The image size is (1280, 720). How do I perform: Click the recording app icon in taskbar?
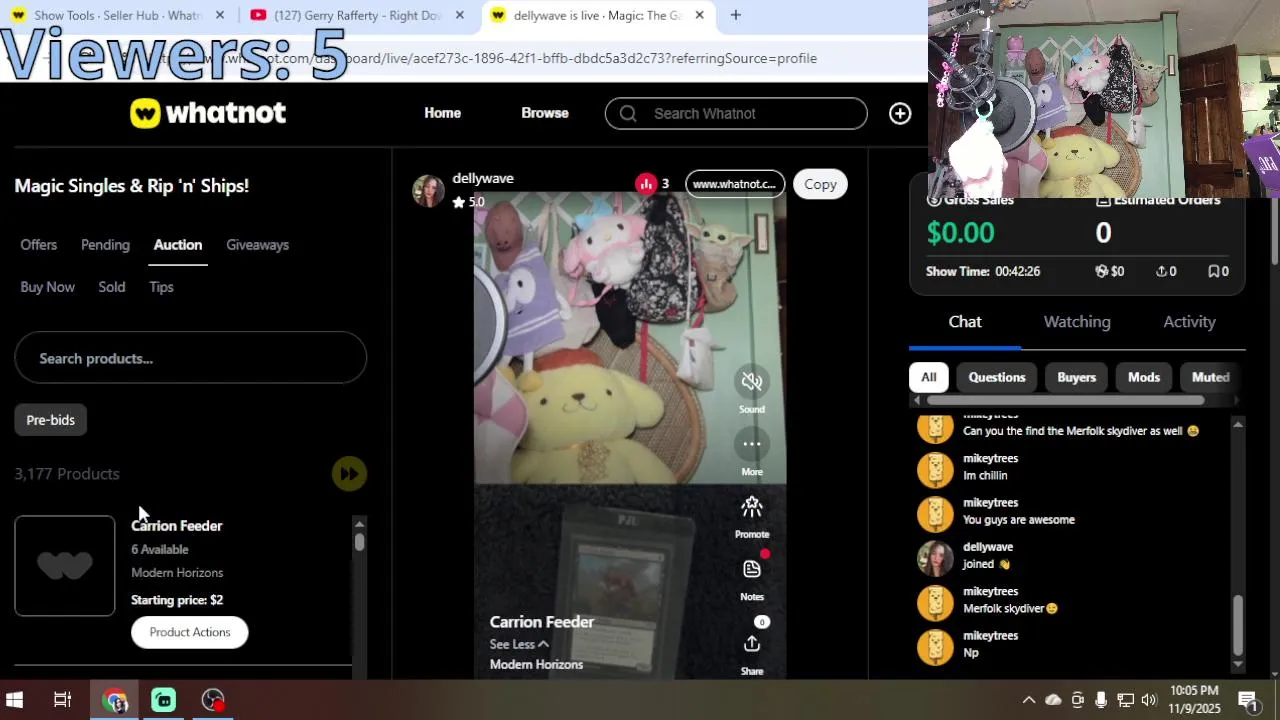click(213, 700)
